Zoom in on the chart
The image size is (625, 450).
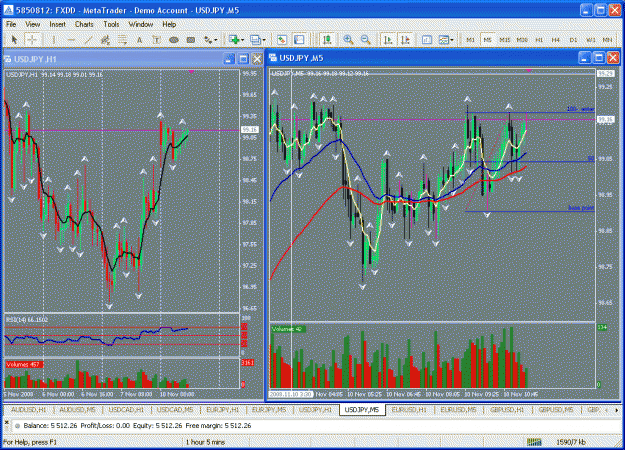click(348, 40)
